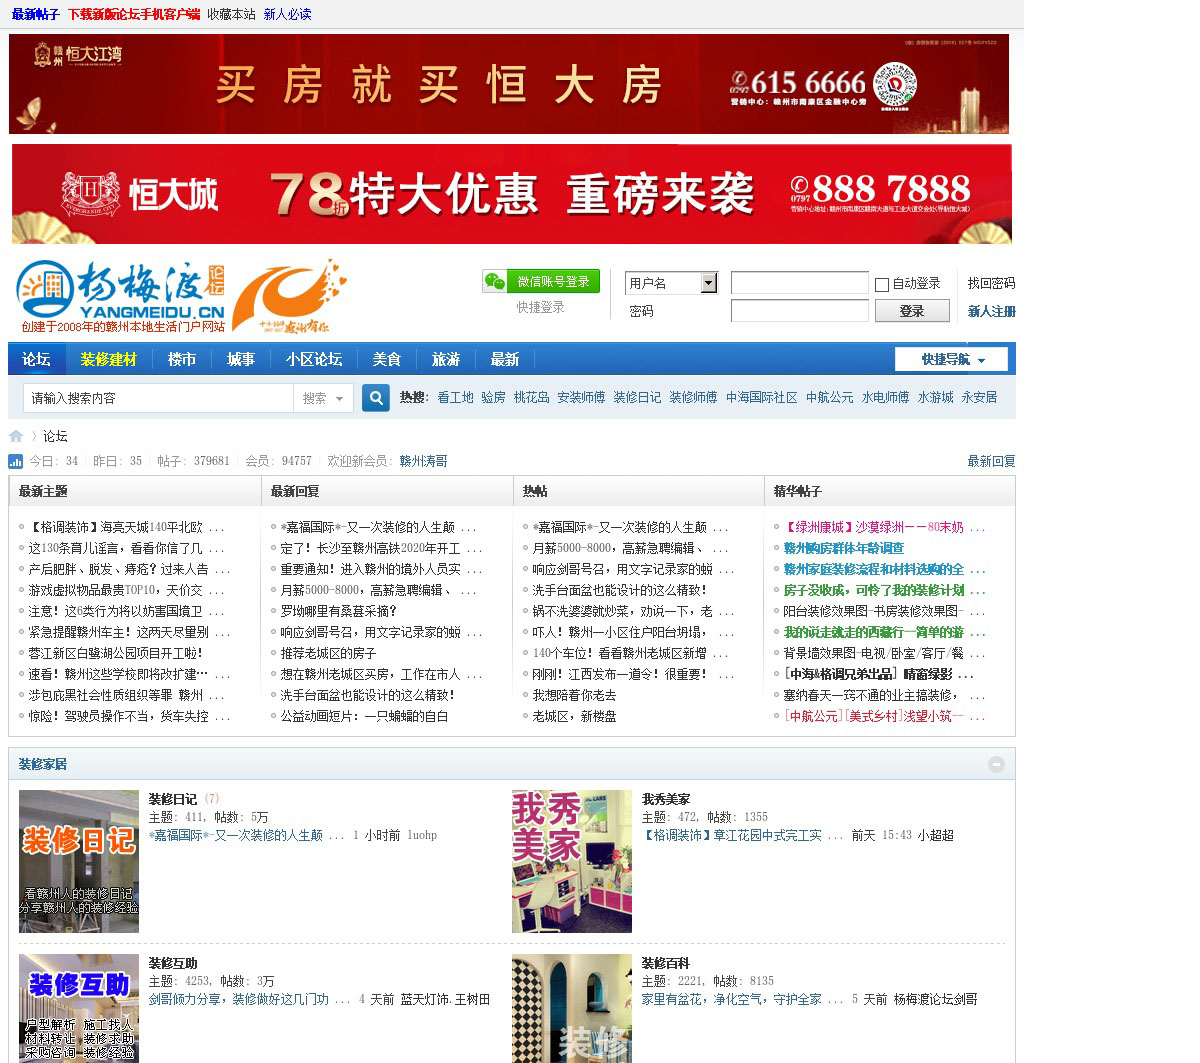Open the 装修日记 forum title link
The height and width of the screenshot is (1063, 1200).
pyautogui.click(x=173, y=799)
